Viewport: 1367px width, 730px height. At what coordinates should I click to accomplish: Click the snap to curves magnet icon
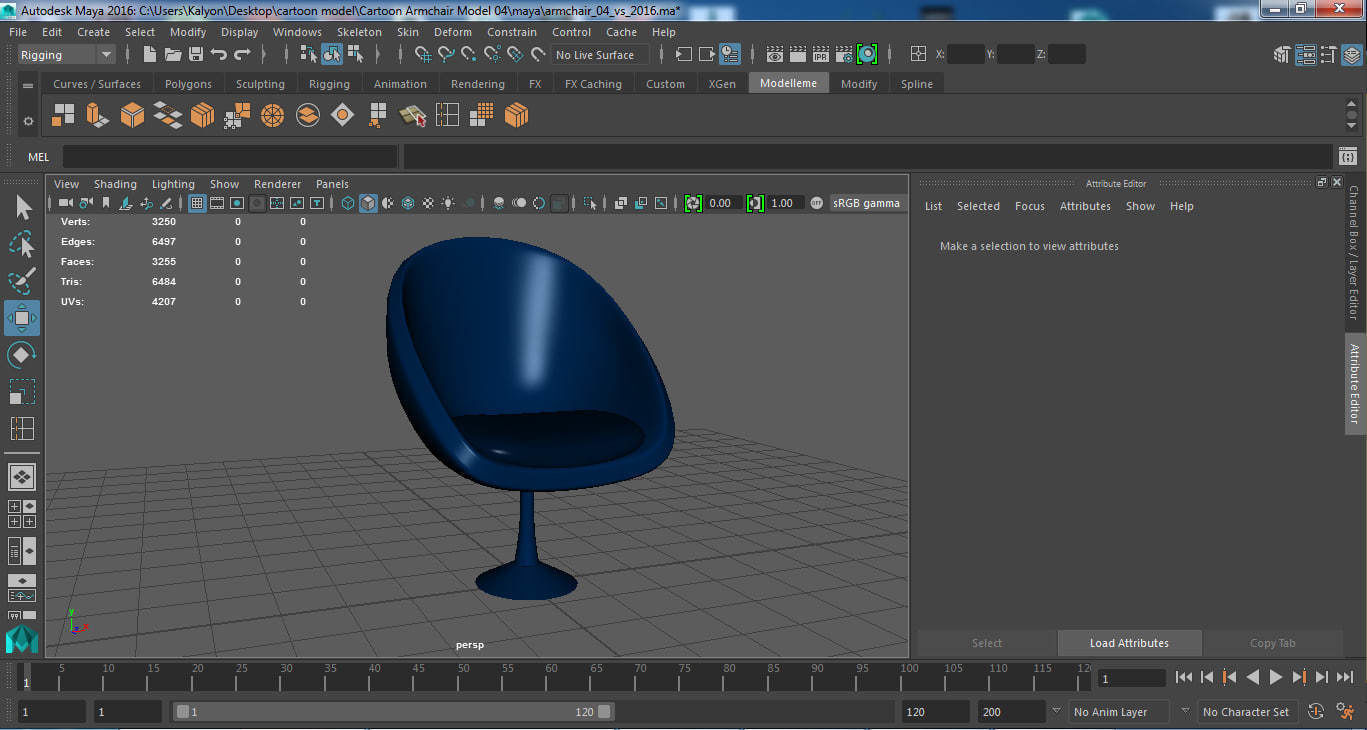click(x=448, y=54)
